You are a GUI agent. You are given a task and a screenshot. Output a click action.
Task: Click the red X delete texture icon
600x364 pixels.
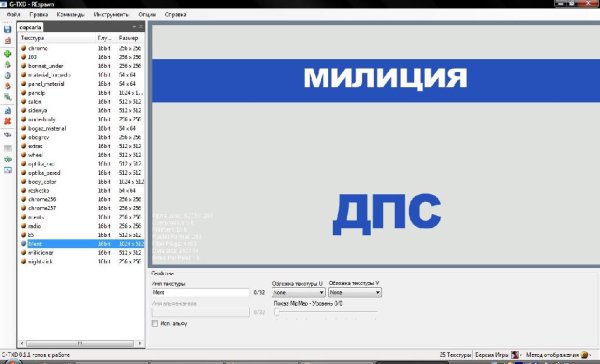pyautogui.click(x=7, y=121)
